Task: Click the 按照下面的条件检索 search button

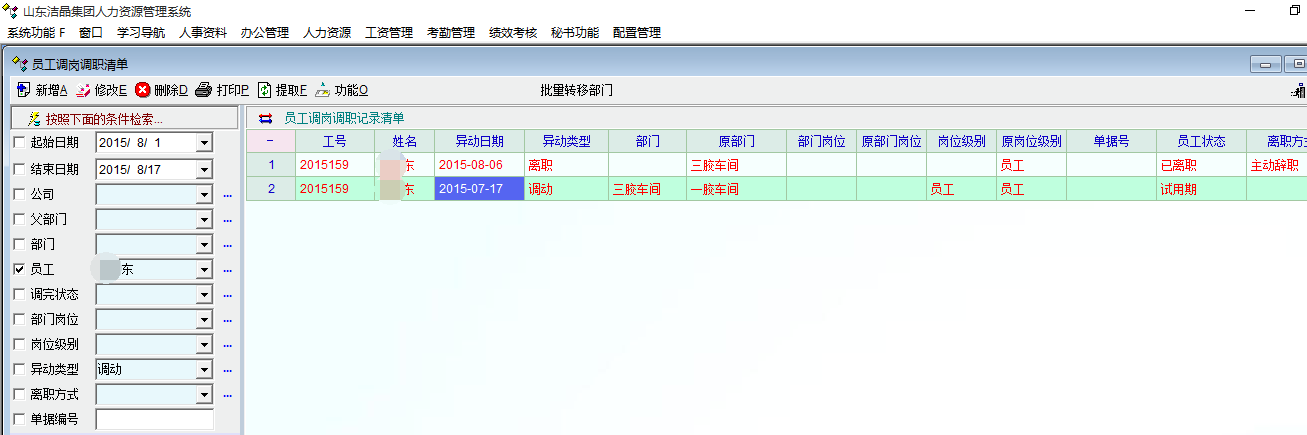Action: [124, 118]
